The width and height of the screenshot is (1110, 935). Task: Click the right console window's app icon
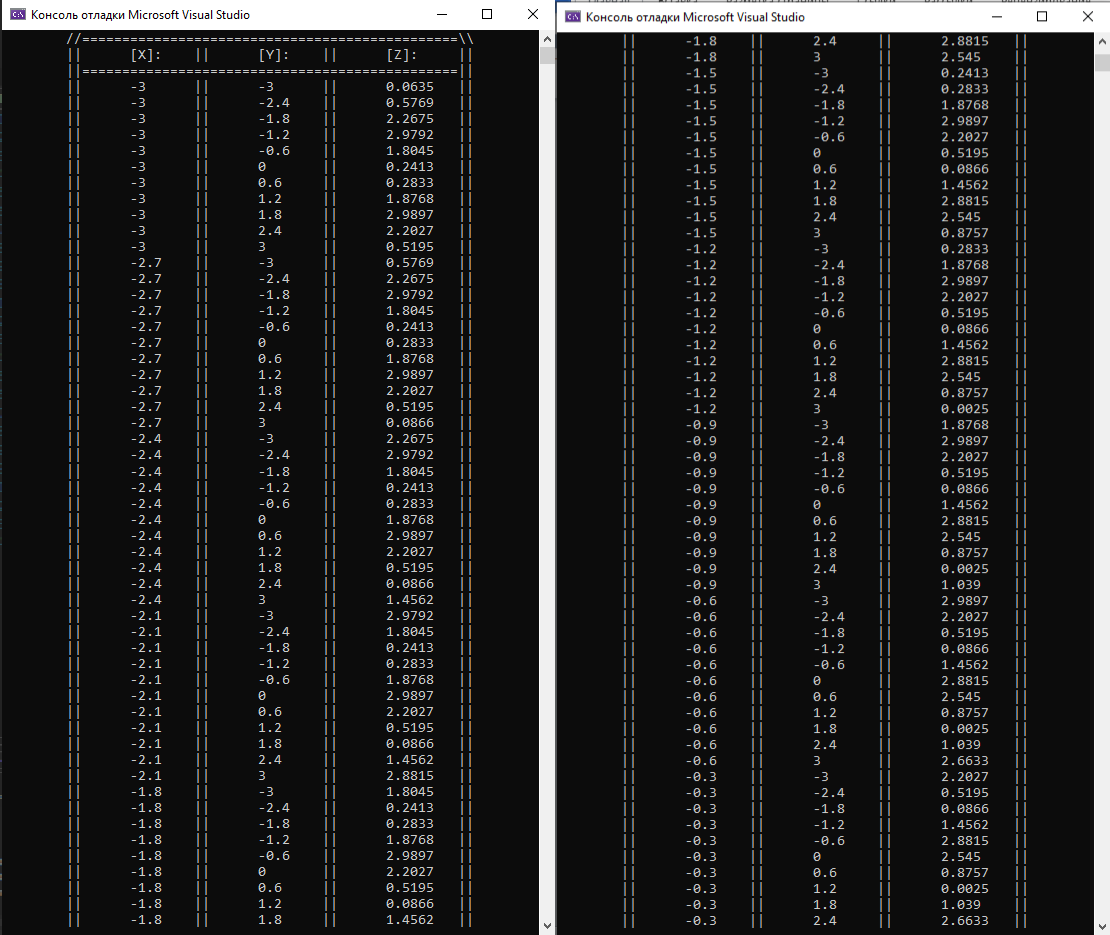(573, 16)
